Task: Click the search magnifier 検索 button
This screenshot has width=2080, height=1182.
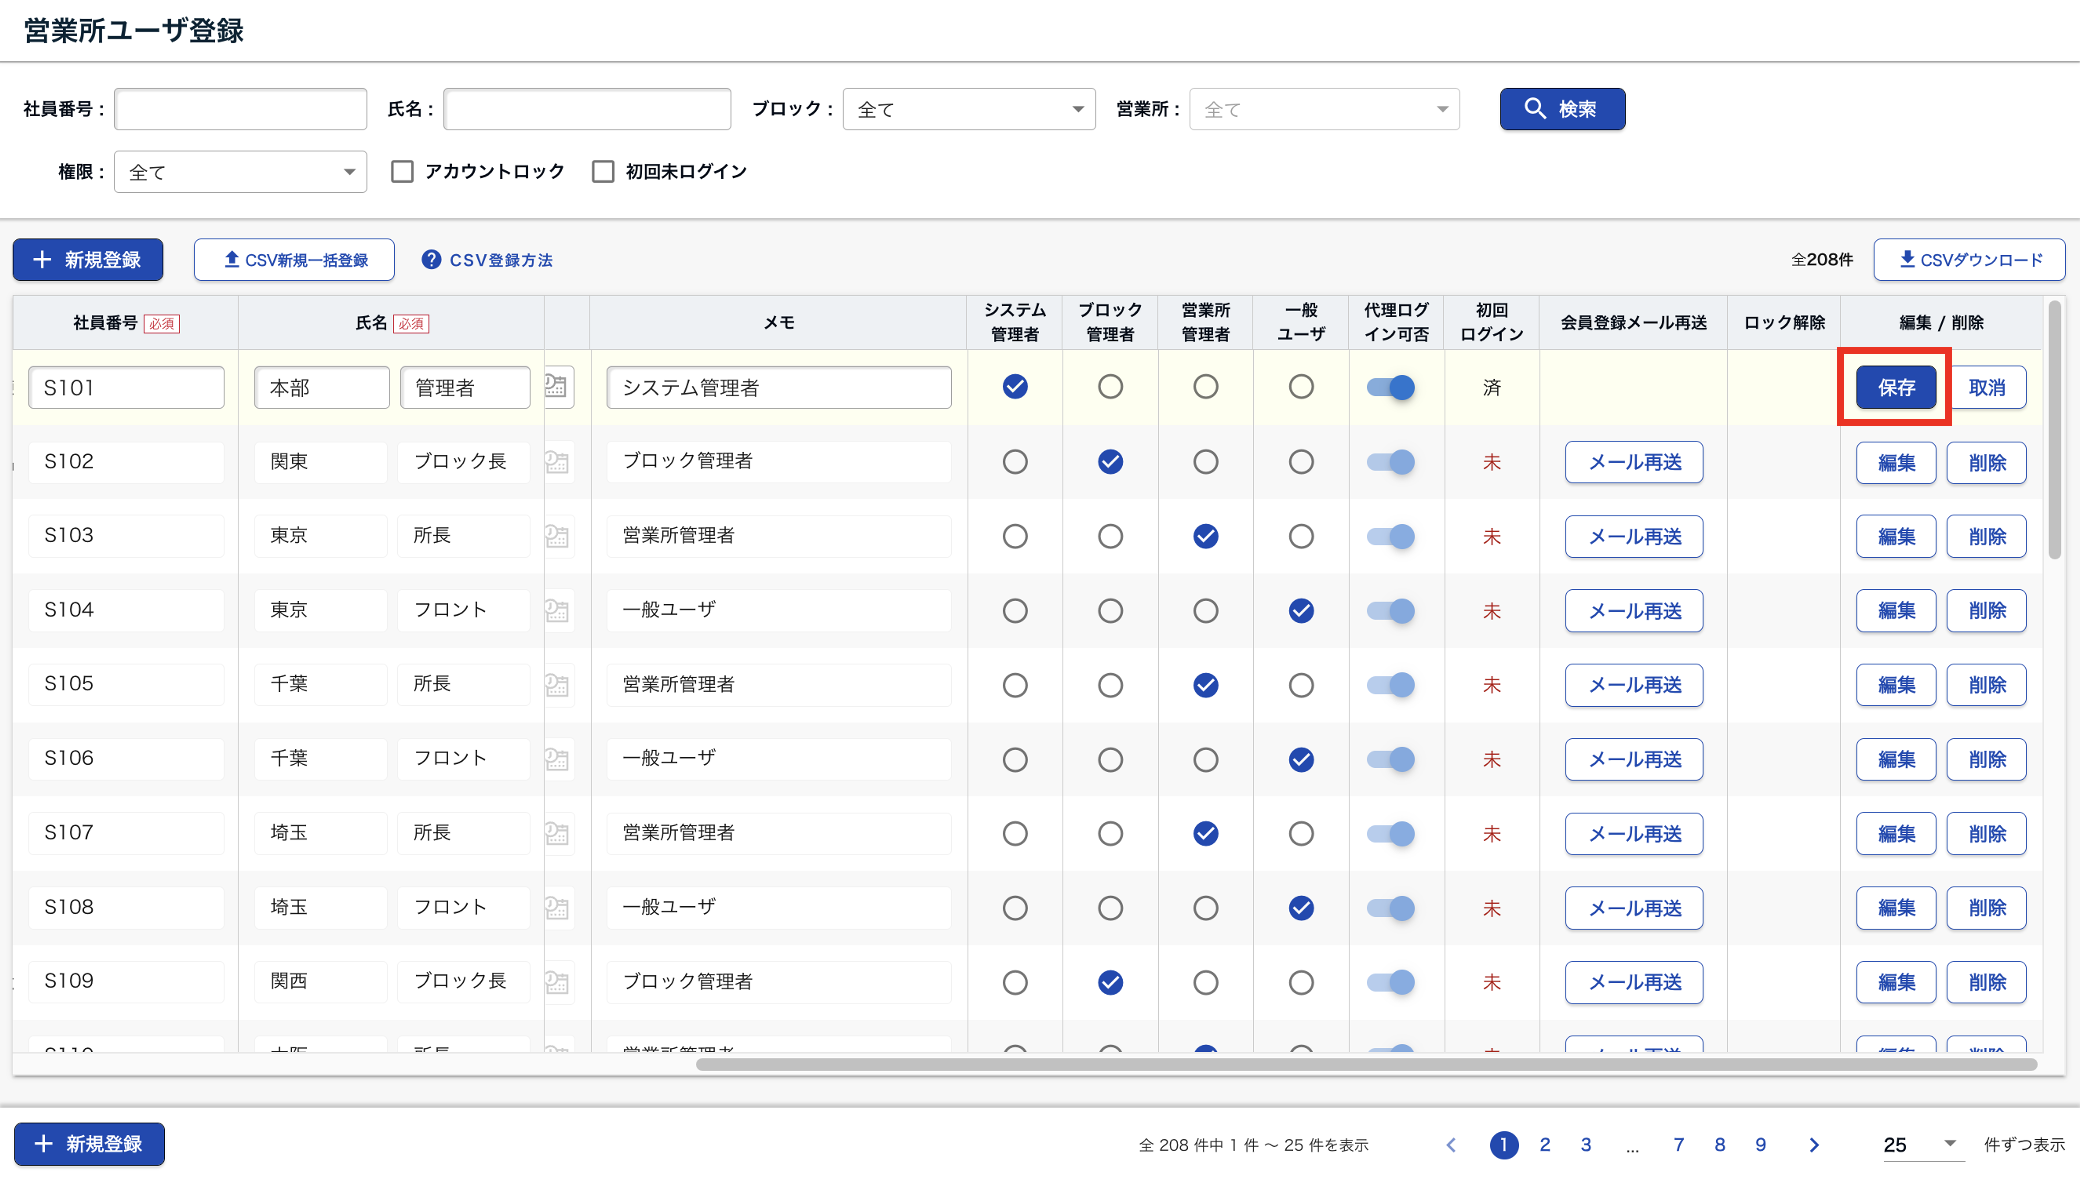Action: [x=1561, y=109]
